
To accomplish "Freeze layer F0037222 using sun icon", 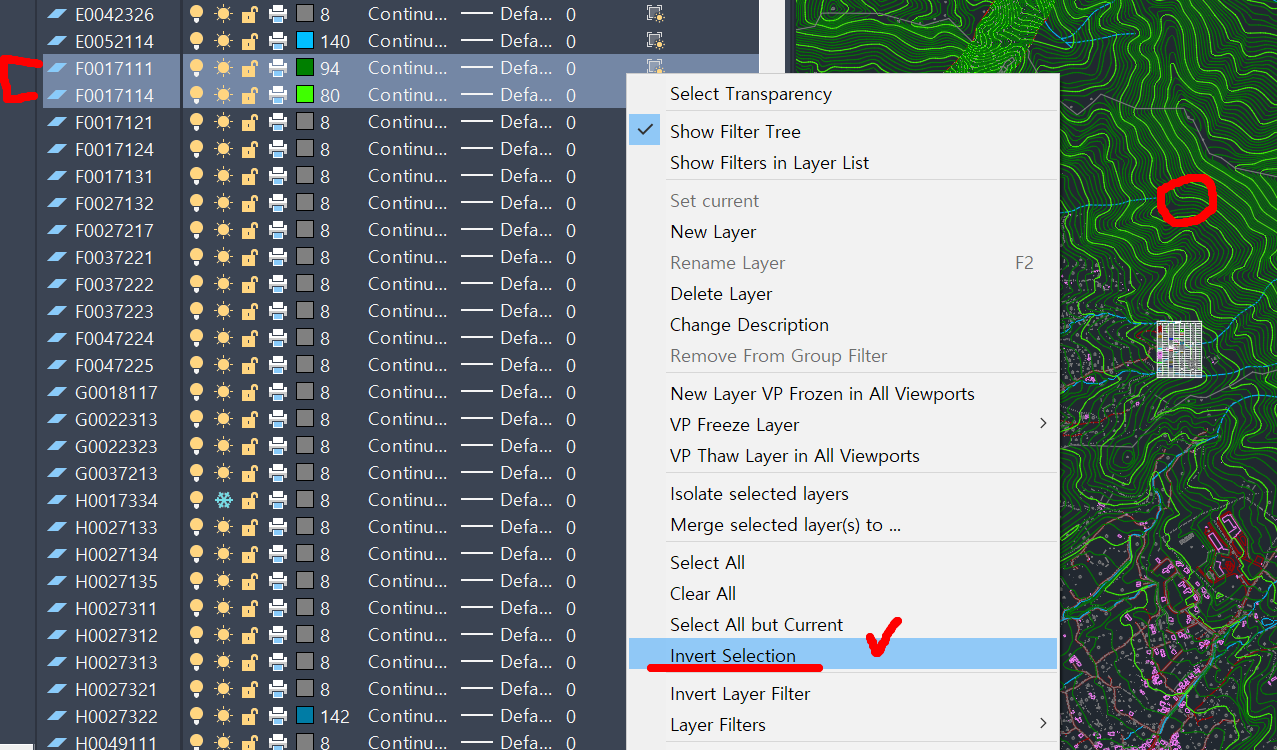I will click(x=223, y=284).
